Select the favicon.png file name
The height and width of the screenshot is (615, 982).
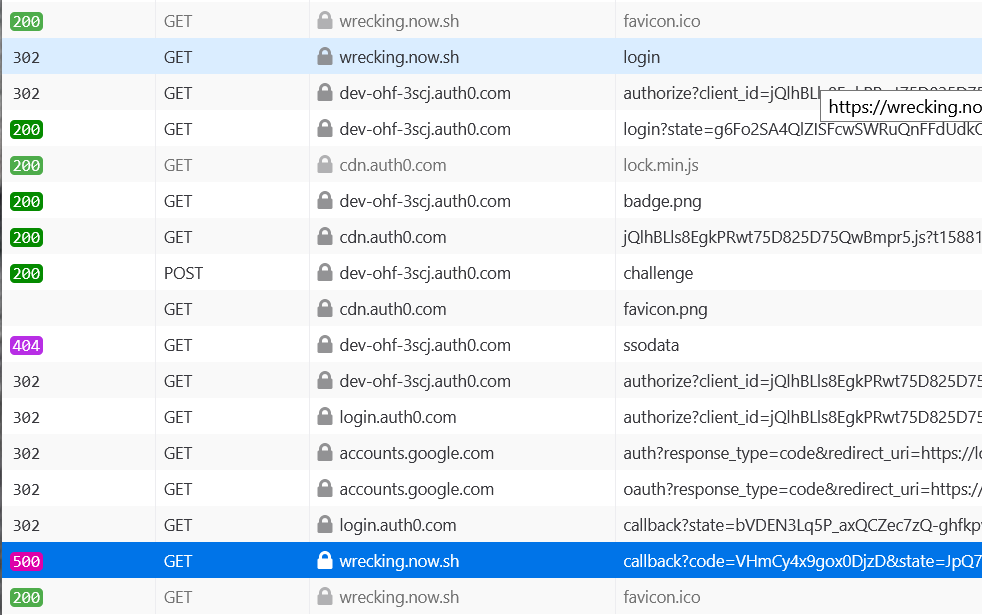665,309
